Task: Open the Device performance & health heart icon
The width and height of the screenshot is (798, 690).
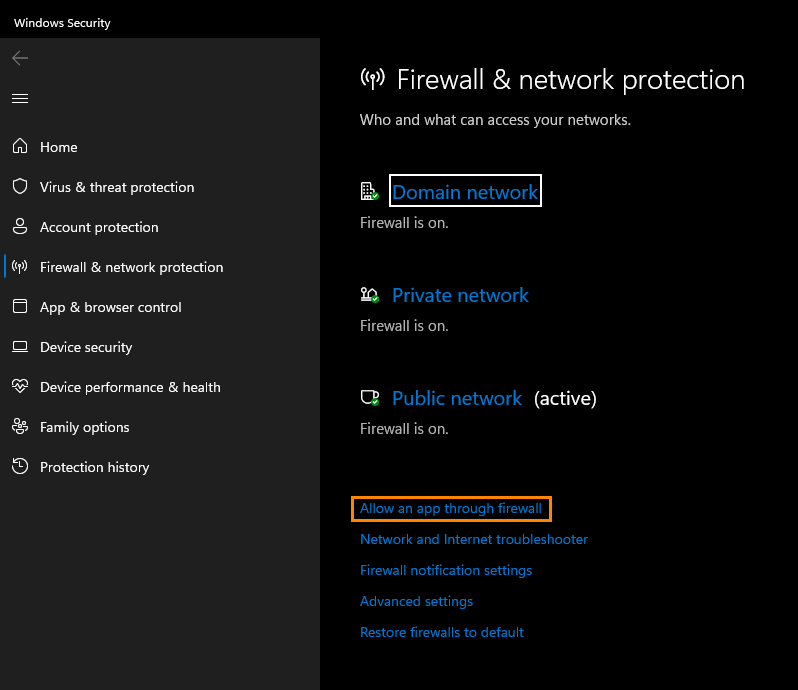Action: 20,386
